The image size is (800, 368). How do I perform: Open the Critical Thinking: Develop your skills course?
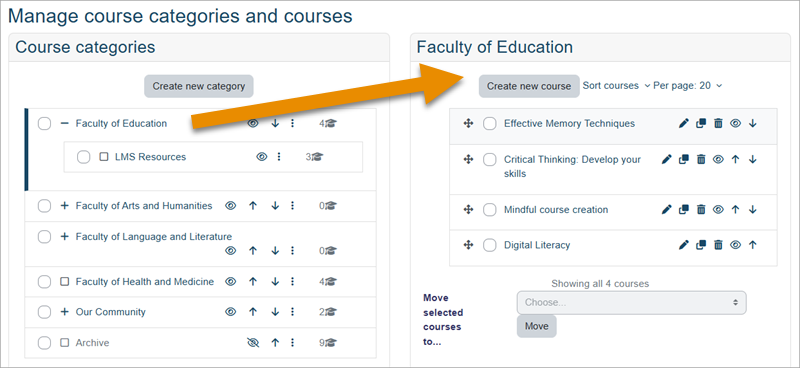click(572, 166)
